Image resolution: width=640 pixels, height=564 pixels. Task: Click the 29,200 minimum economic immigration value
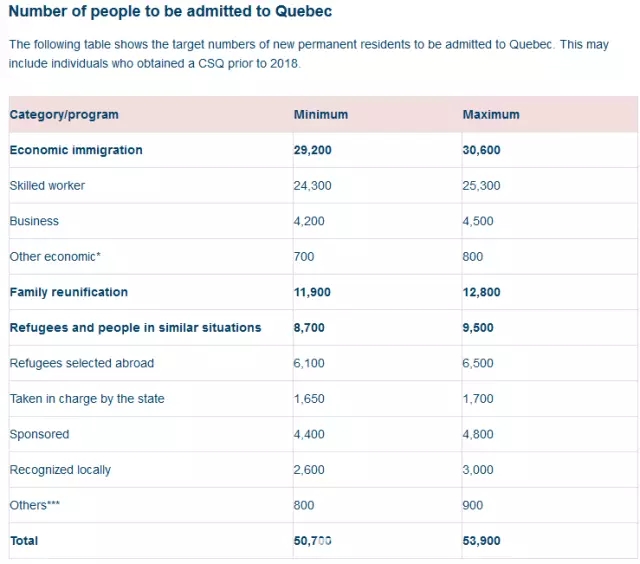[x=312, y=150]
